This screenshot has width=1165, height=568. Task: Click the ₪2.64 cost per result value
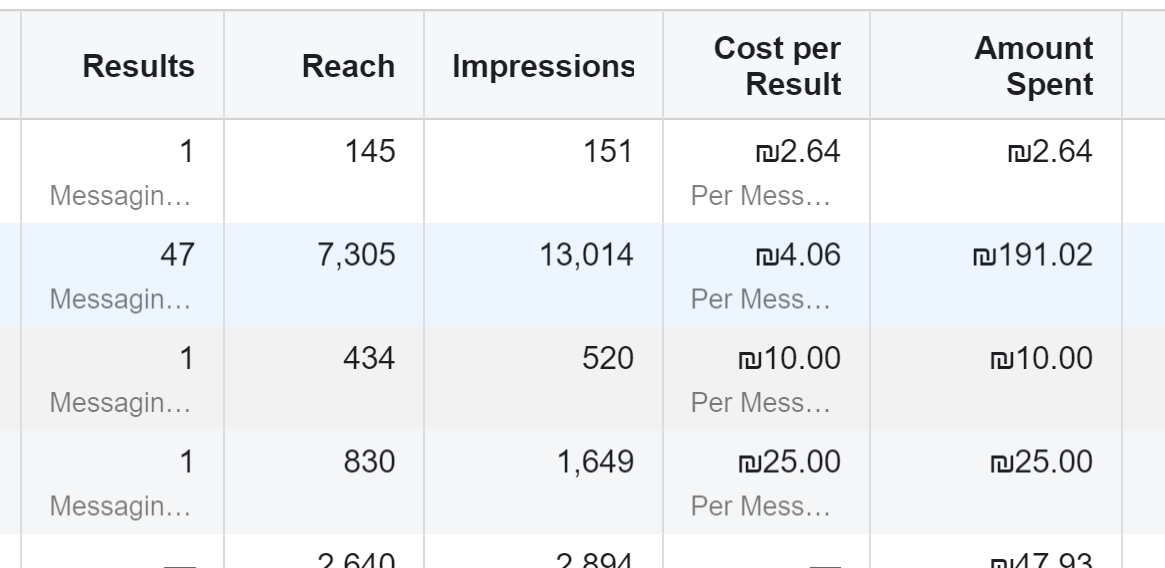click(798, 152)
